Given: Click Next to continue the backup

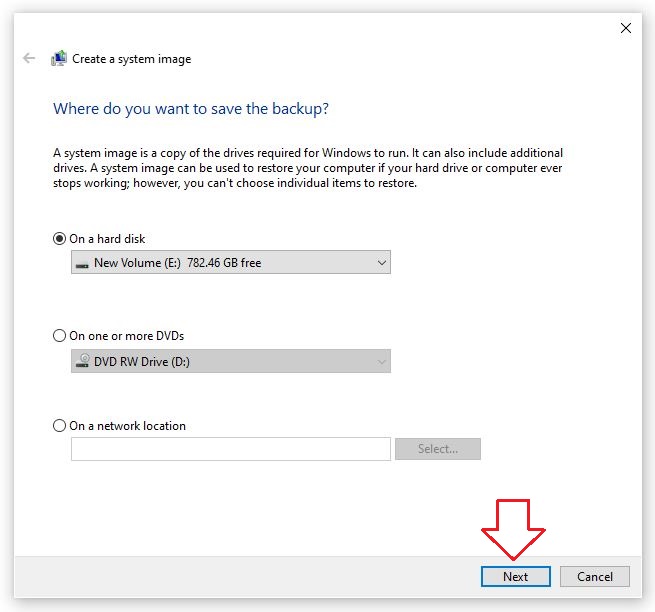Looking at the screenshot, I should (515, 576).
